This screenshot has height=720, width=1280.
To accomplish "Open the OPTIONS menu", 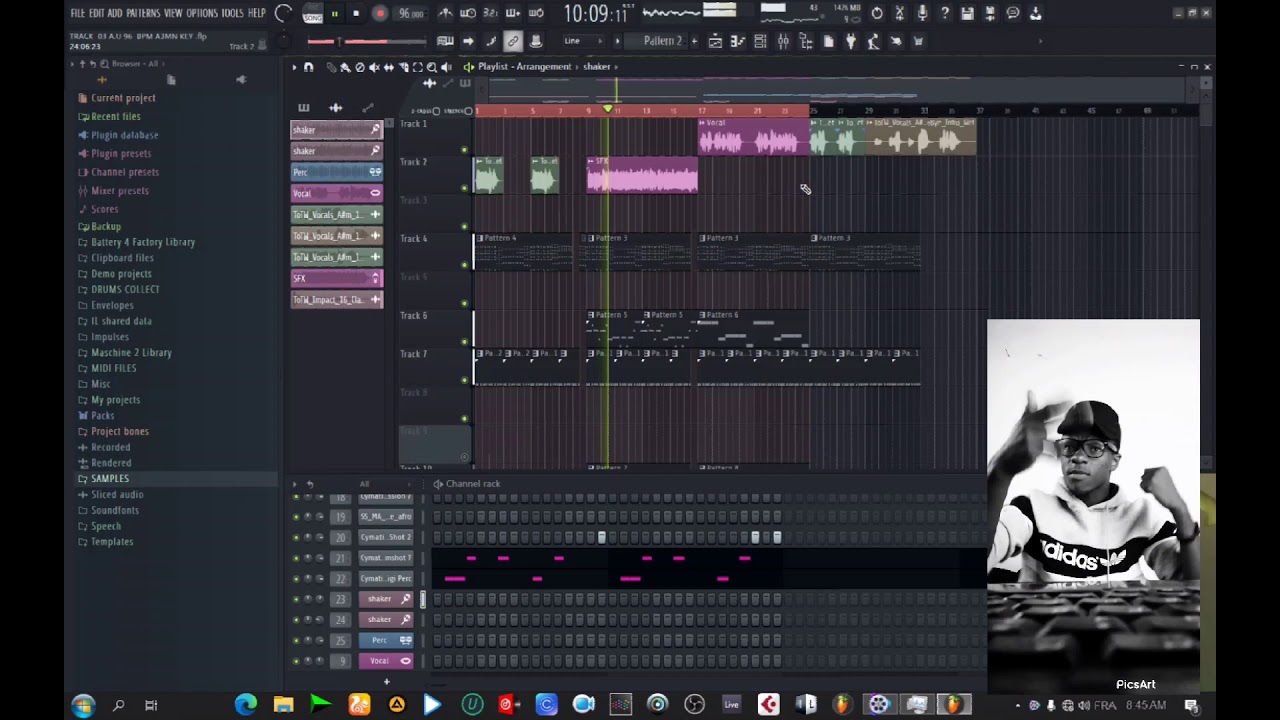I will coord(201,13).
